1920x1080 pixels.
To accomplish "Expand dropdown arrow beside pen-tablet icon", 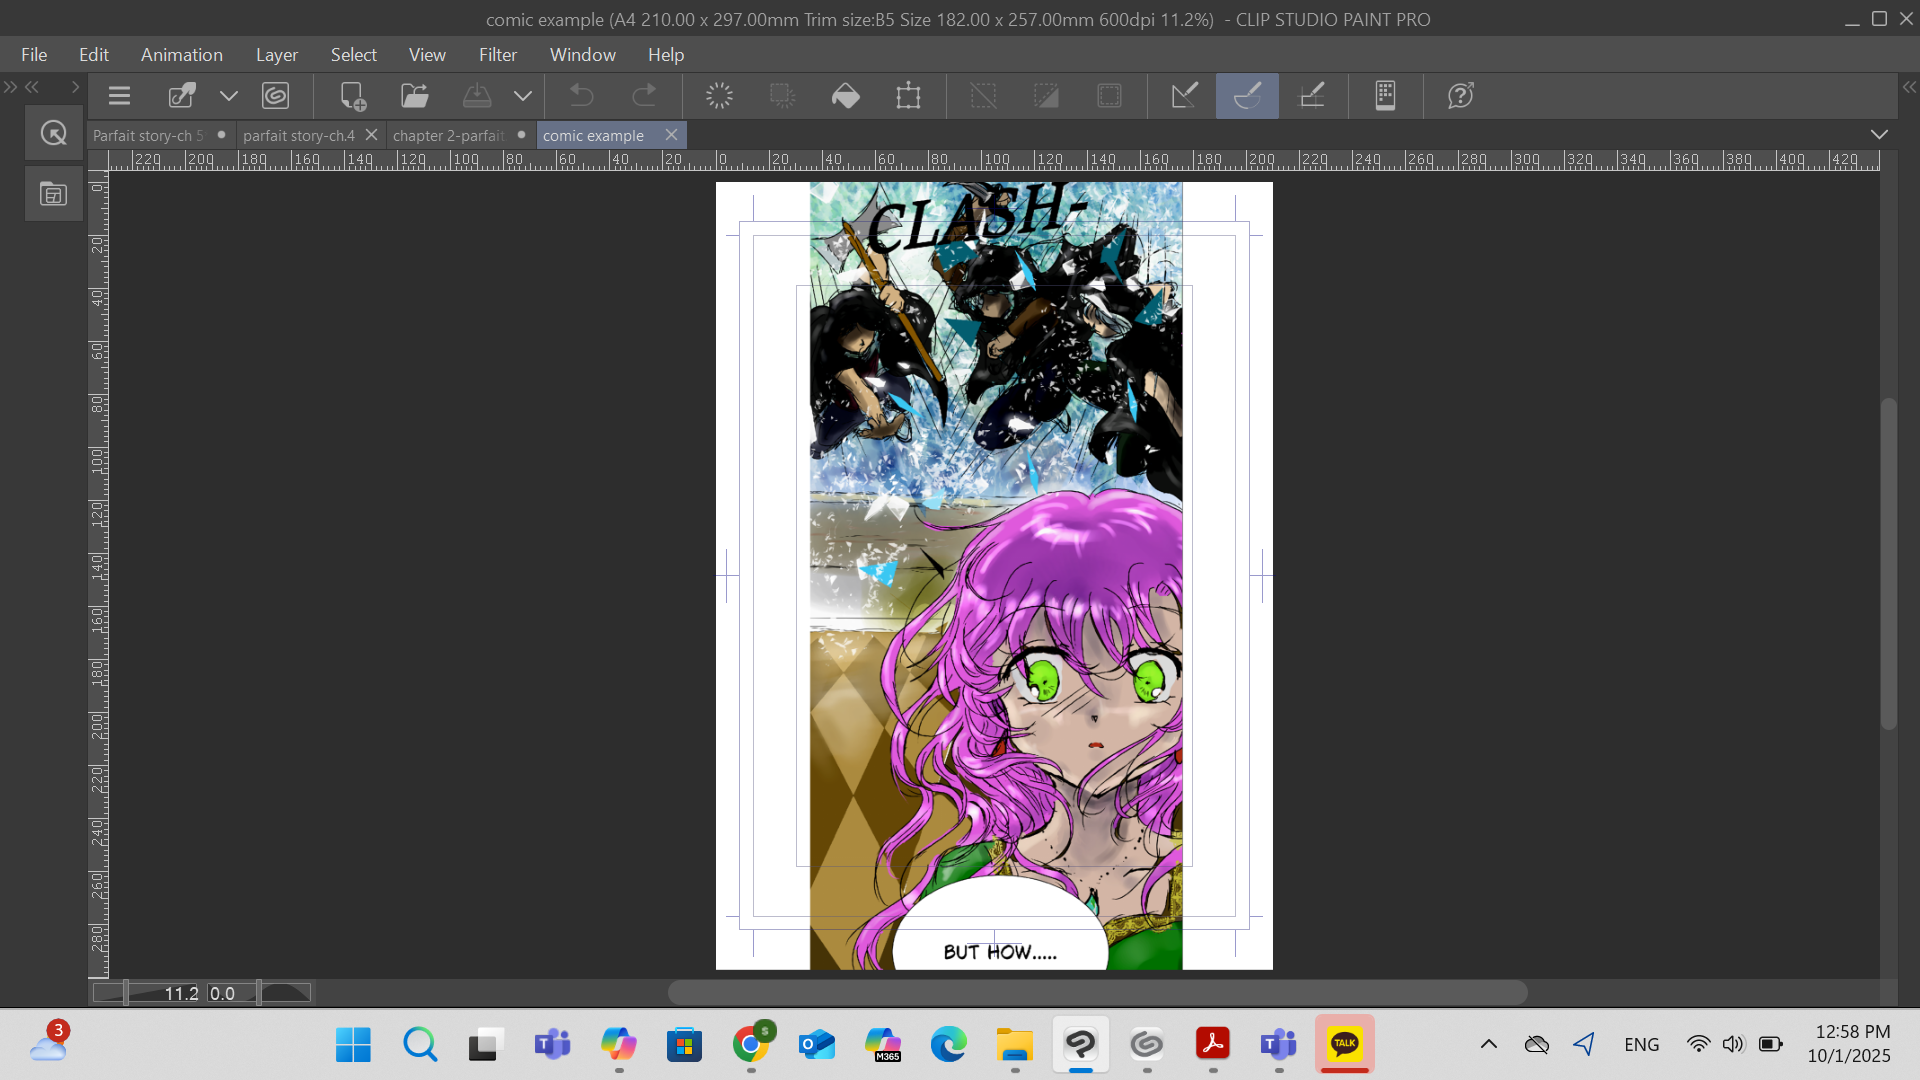I will 229,96.
